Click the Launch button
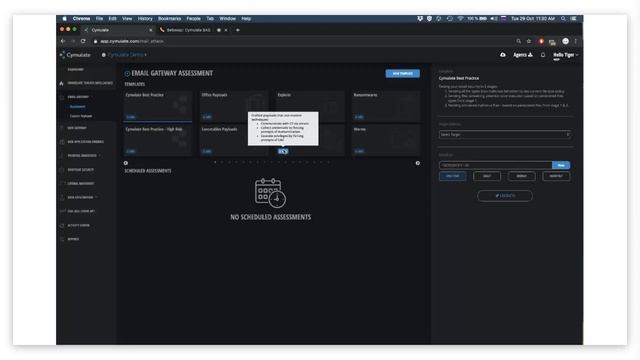The image size is (640, 360). click(505, 196)
